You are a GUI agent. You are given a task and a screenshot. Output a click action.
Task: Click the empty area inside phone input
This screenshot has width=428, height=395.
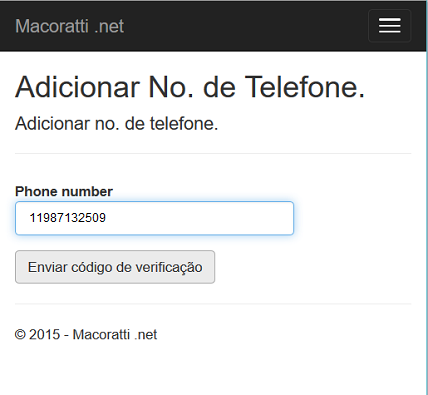(200, 218)
